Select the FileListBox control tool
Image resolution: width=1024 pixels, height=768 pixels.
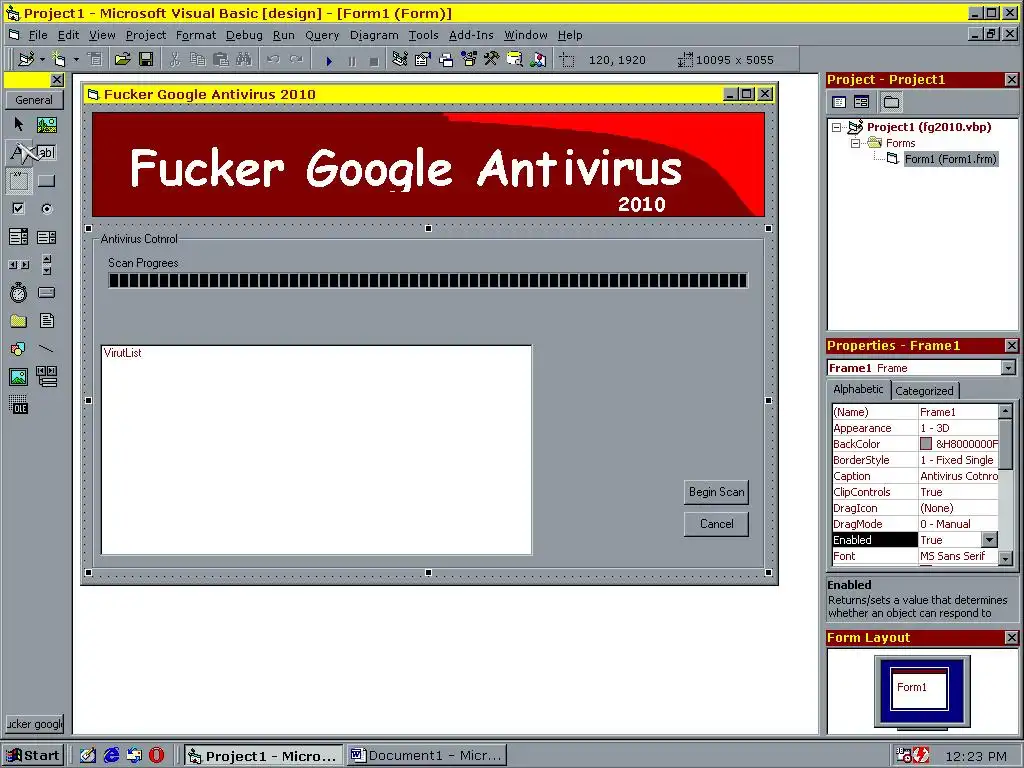tap(46, 321)
